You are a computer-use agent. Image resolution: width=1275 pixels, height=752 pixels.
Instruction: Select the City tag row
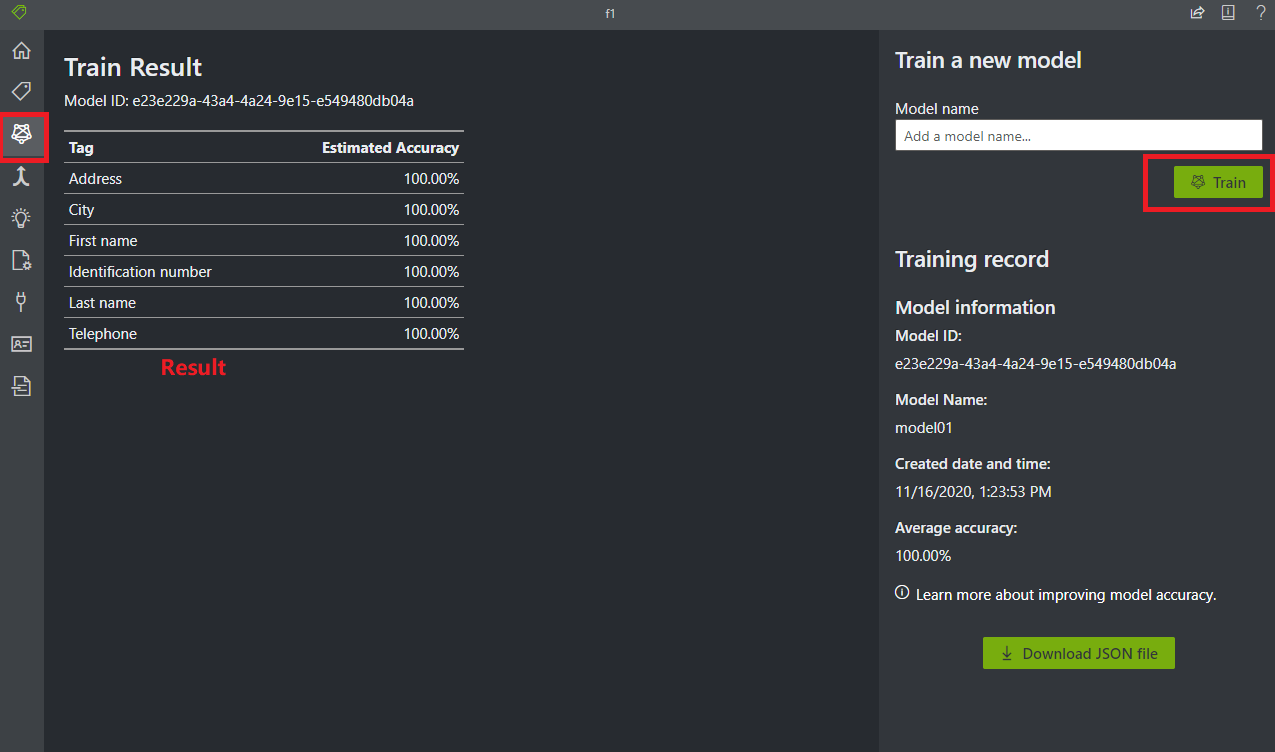coord(264,210)
